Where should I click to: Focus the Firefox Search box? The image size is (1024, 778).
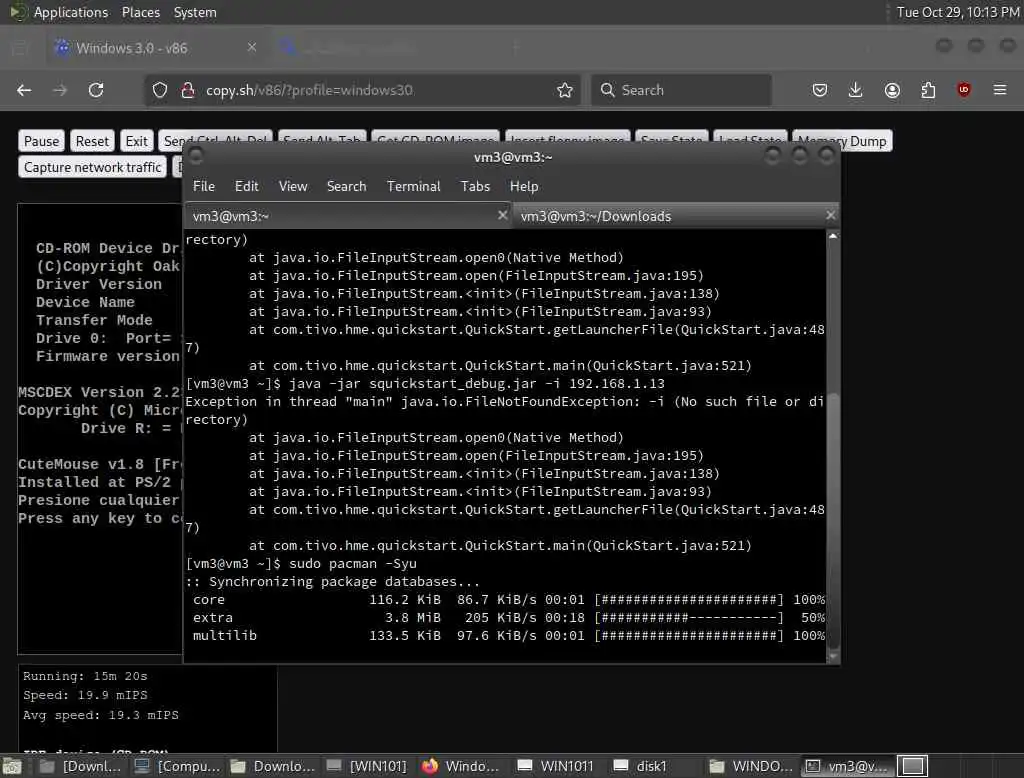point(681,90)
